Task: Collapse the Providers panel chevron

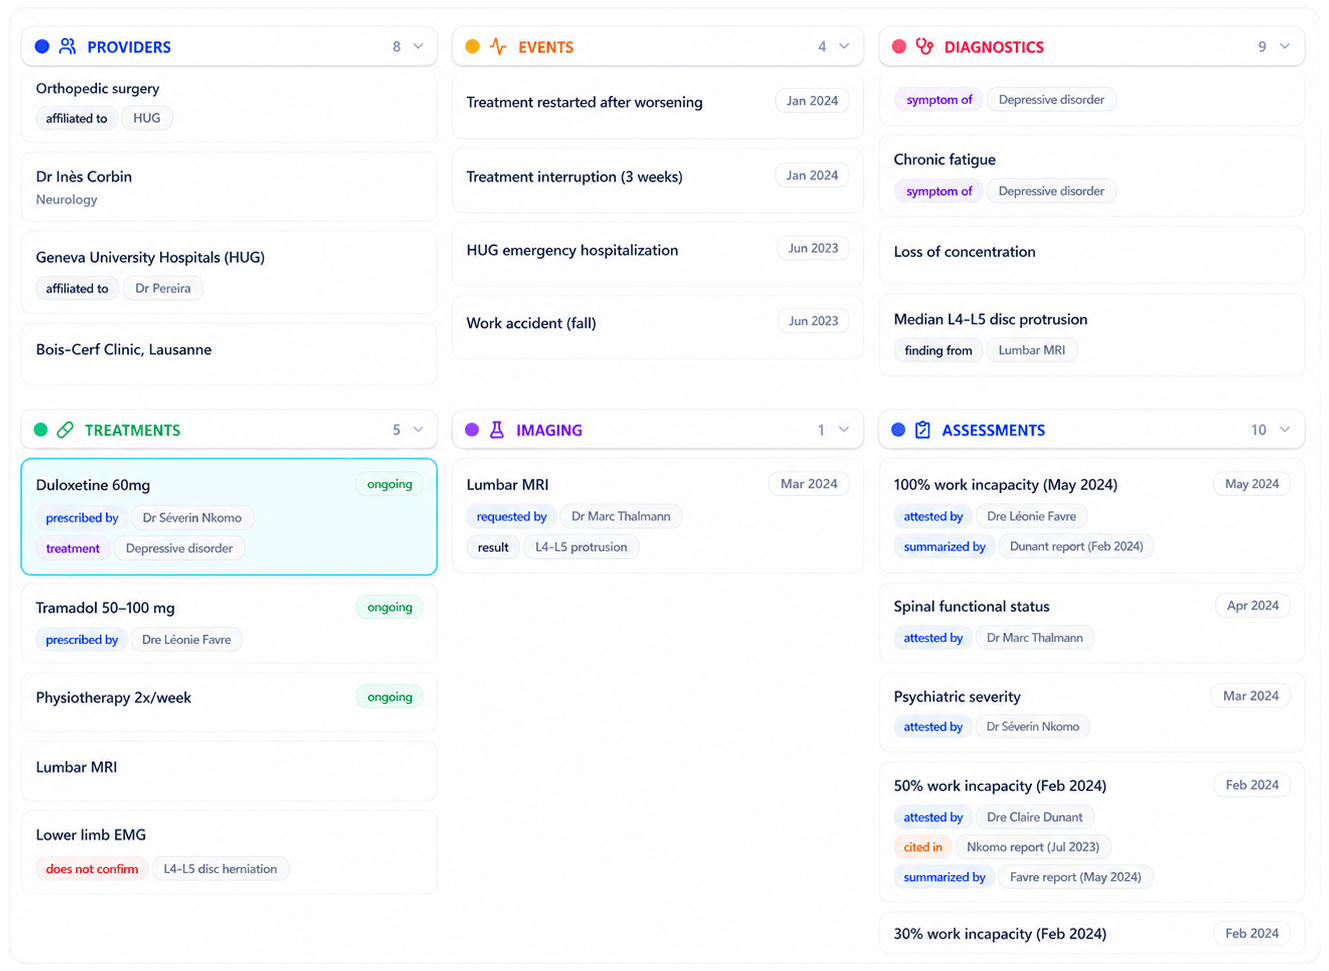Action: (x=418, y=46)
